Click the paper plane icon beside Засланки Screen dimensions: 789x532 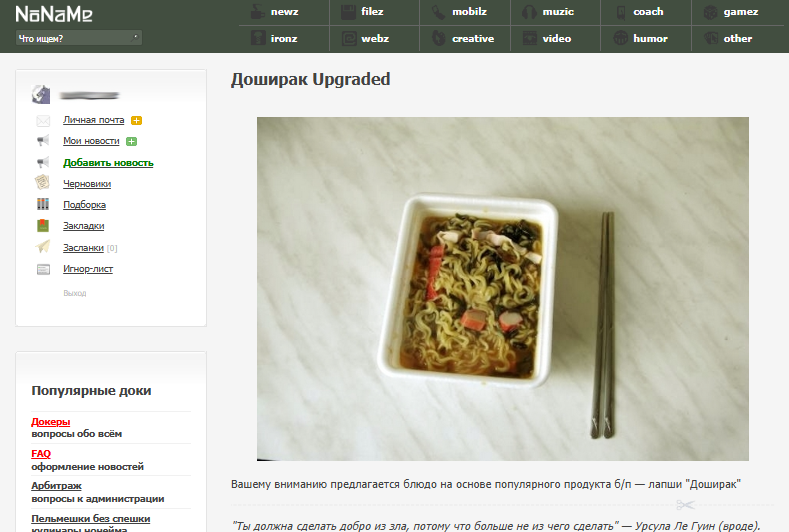(x=43, y=246)
